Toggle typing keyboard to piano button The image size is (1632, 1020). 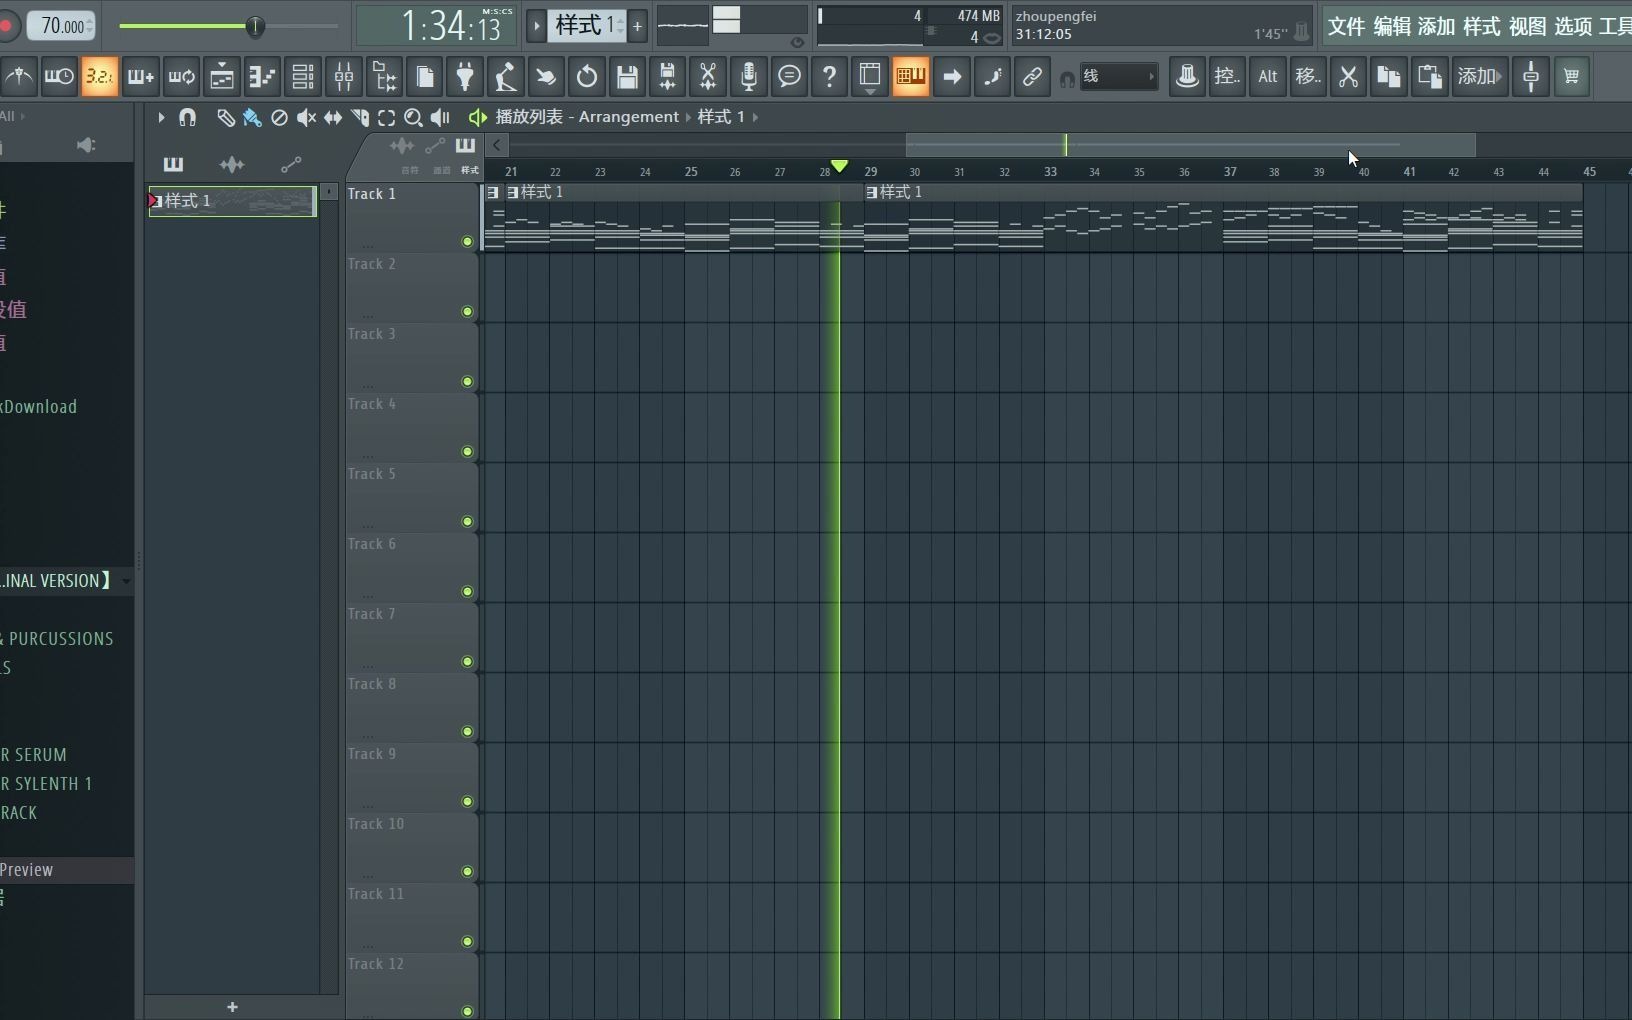click(911, 76)
